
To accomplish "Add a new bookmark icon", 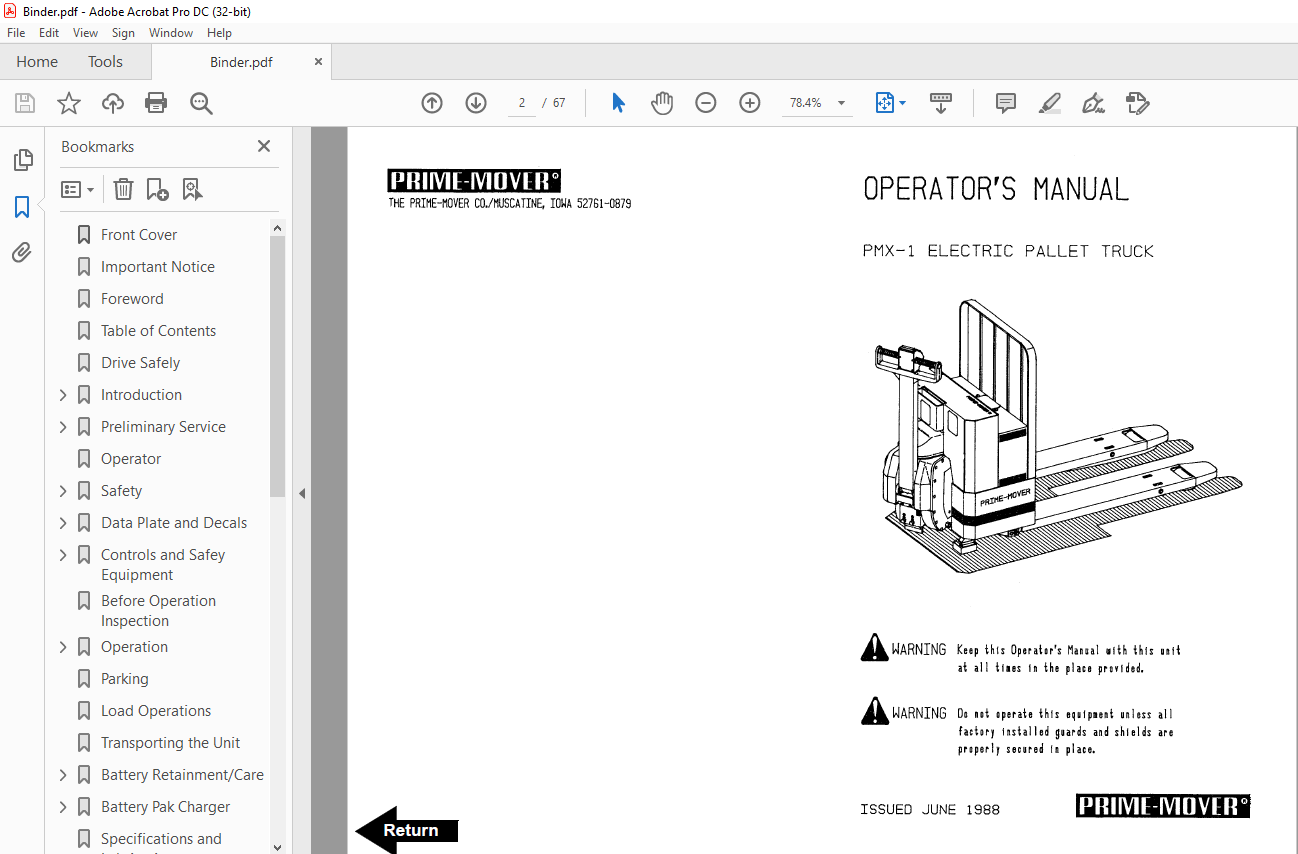I will 157,189.
